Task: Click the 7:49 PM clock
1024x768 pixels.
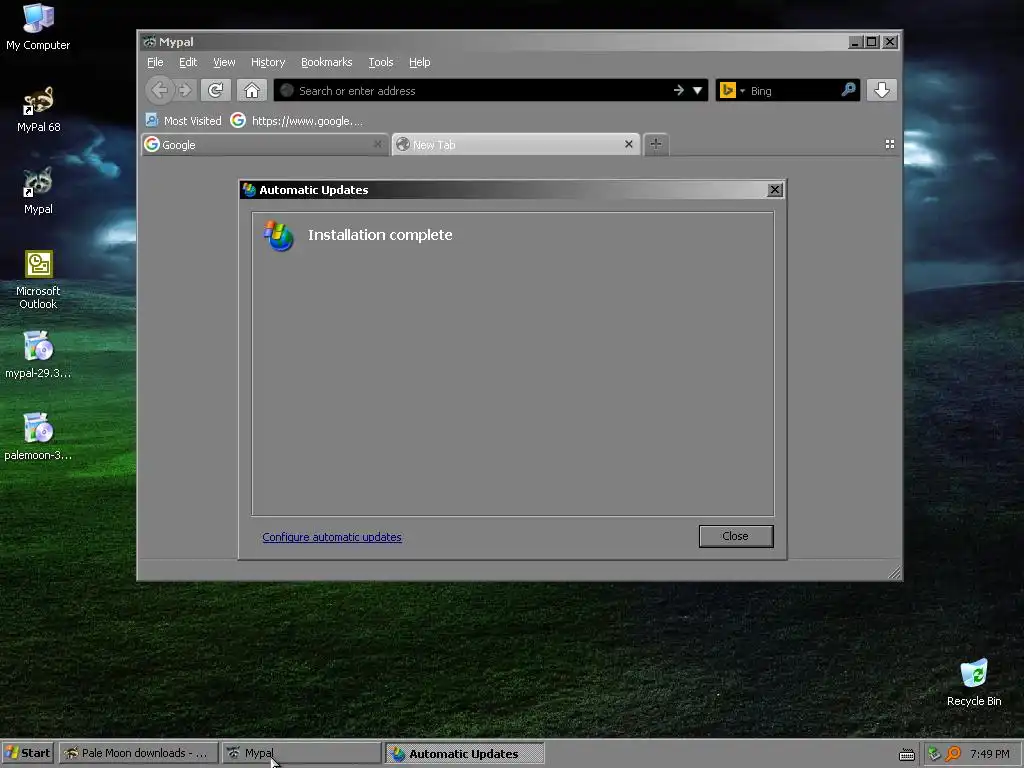Action: pyautogui.click(x=989, y=754)
